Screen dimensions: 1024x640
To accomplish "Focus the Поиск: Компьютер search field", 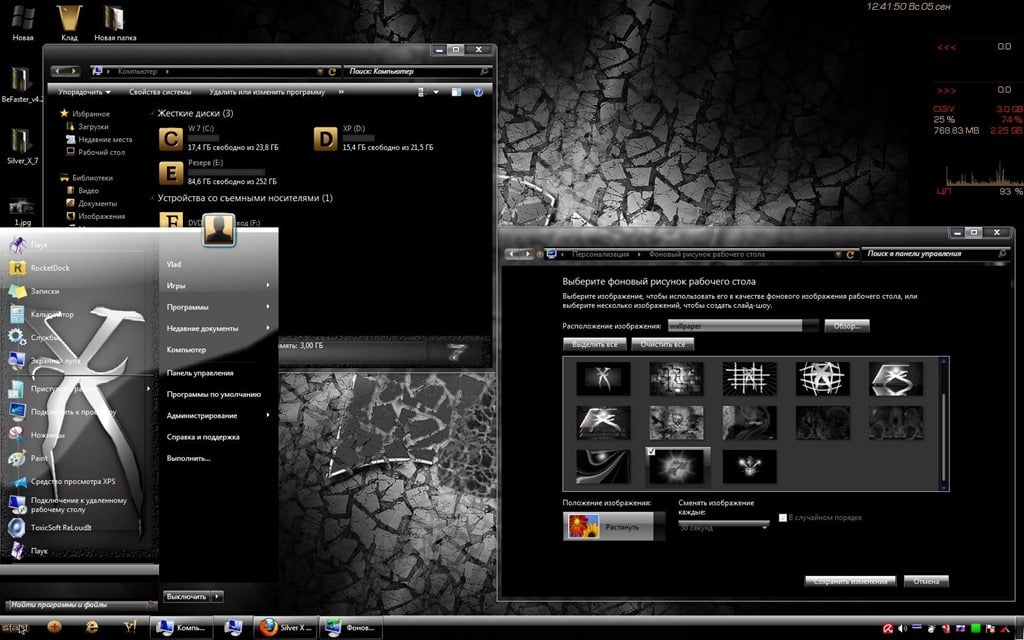I will pos(419,71).
